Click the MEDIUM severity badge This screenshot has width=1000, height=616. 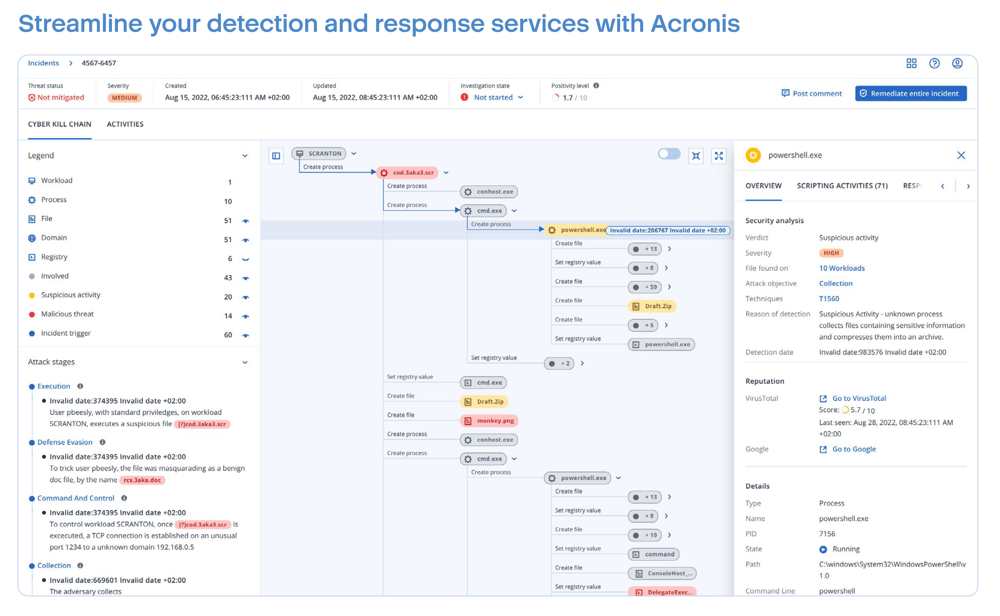[x=124, y=98]
